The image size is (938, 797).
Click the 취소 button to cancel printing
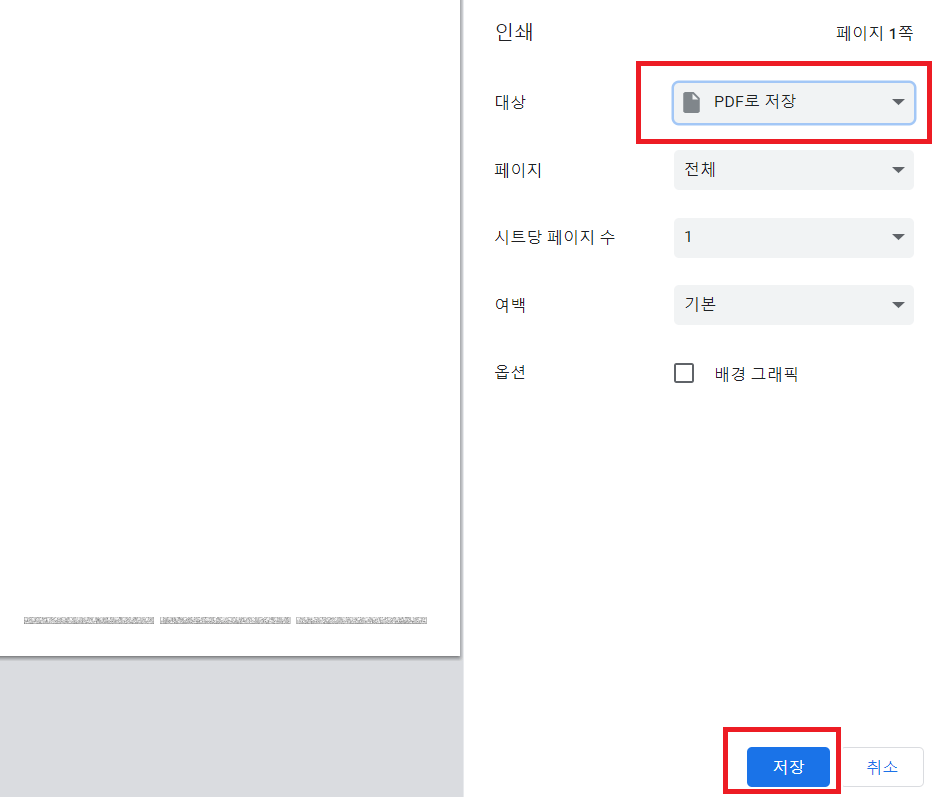click(881, 767)
